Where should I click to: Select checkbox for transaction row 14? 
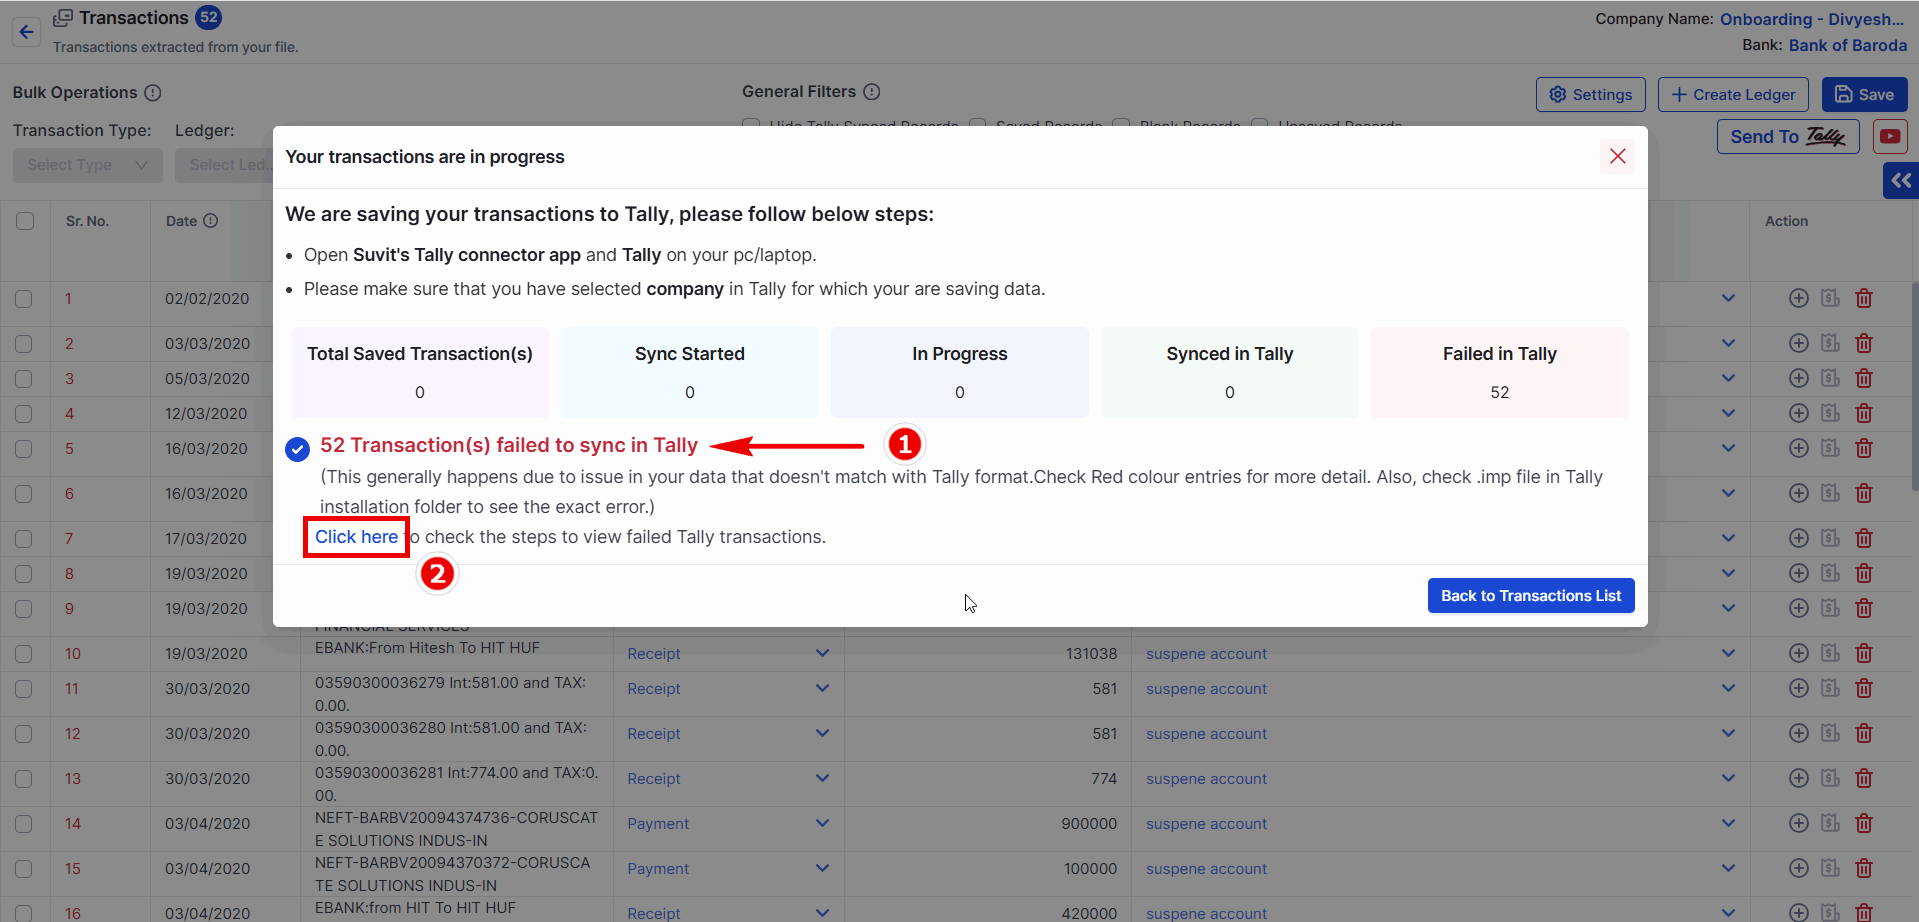pyautogui.click(x=24, y=824)
